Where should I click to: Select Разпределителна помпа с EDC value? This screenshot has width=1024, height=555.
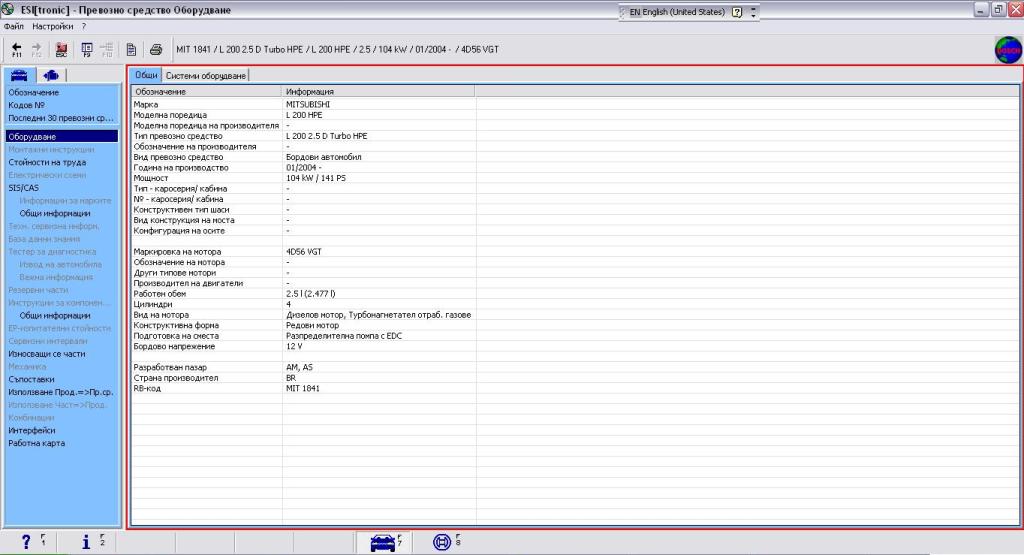pyautogui.click(x=344, y=336)
